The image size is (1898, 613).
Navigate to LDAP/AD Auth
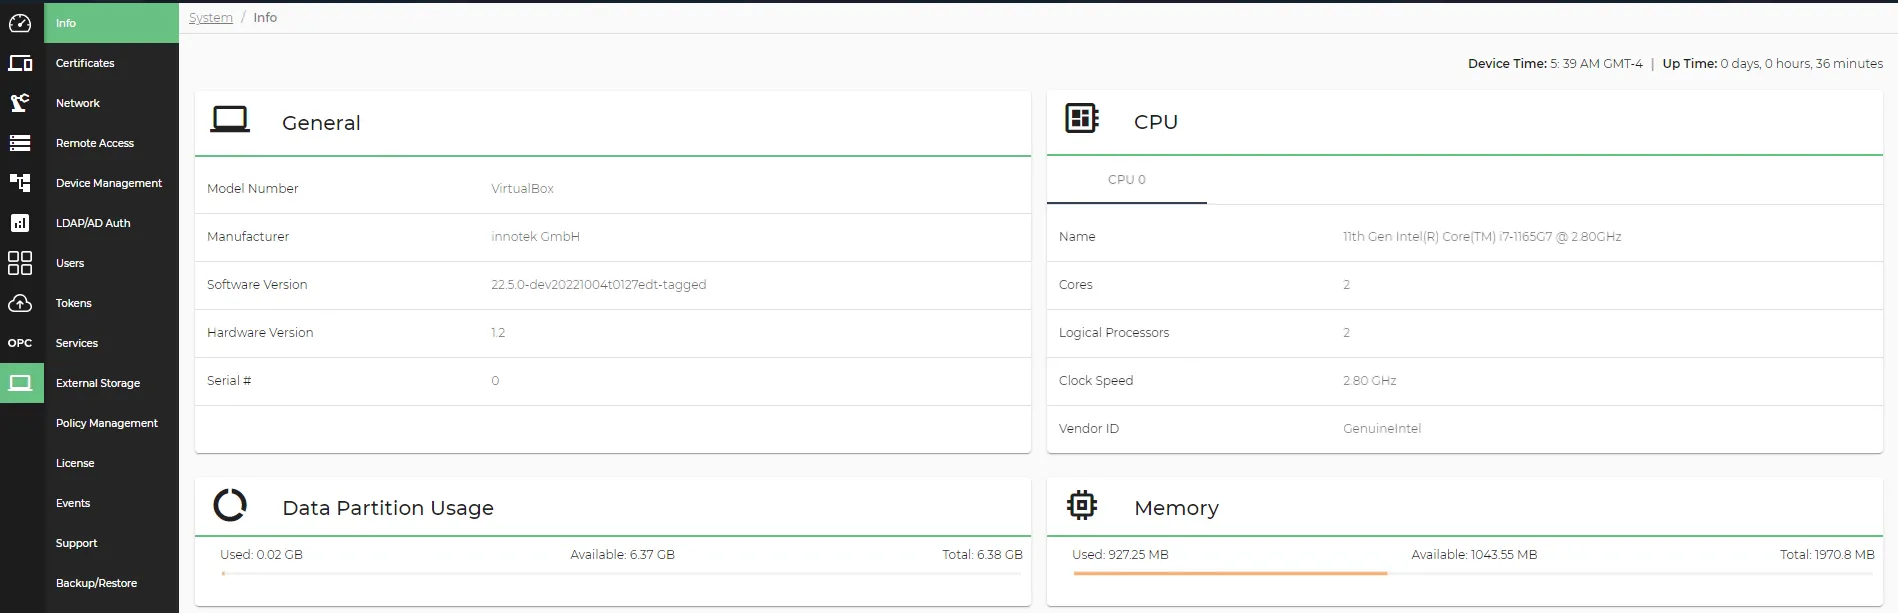point(111,223)
